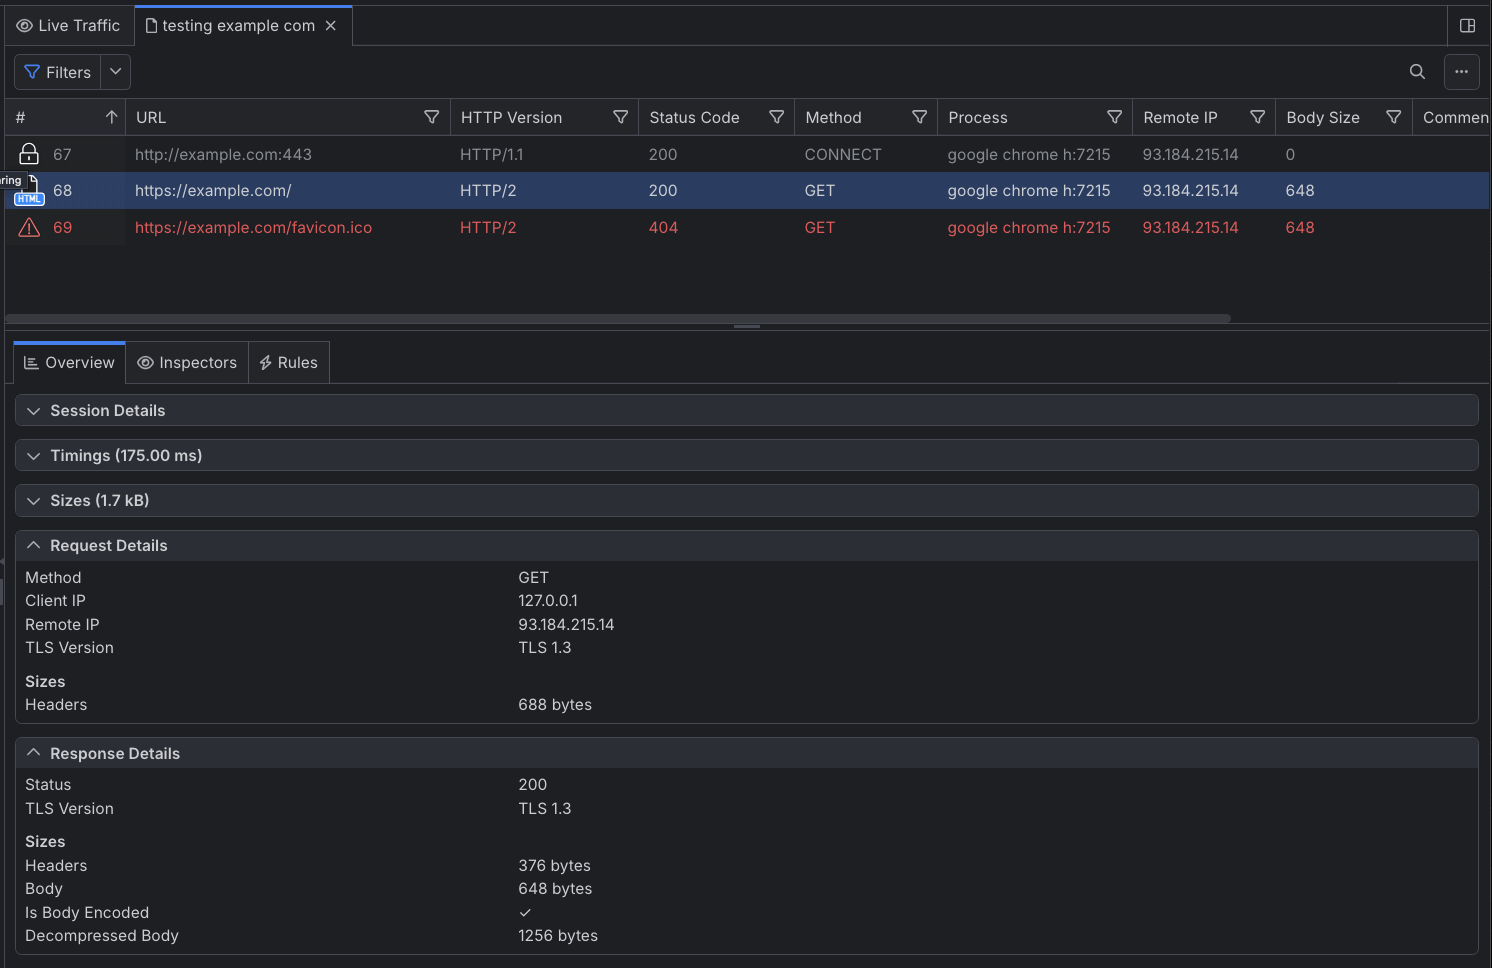The image size is (1492, 968).
Task: Click the Process column filter icon
Action: click(1114, 117)
